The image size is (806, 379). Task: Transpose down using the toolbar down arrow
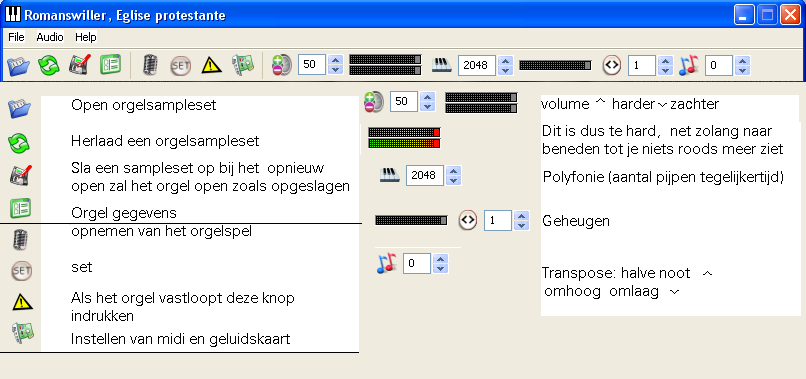[x=743, y=70]
